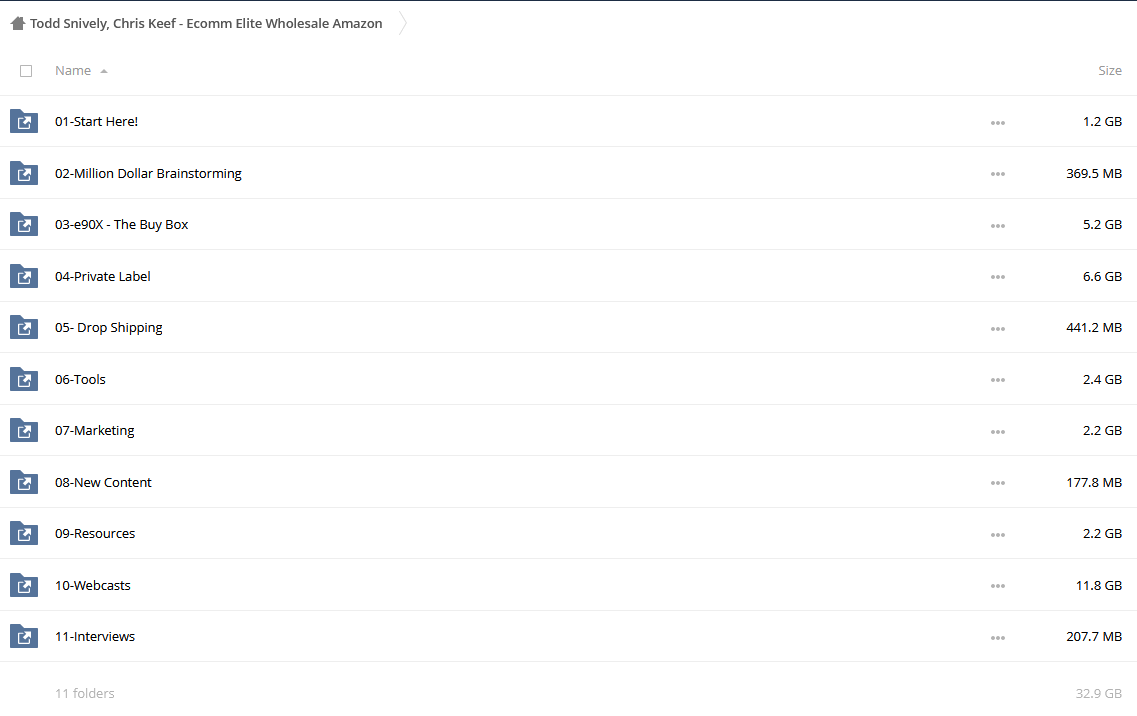Open the 11-Interviews folder
1137x716 pixels.
coord(95,636)
